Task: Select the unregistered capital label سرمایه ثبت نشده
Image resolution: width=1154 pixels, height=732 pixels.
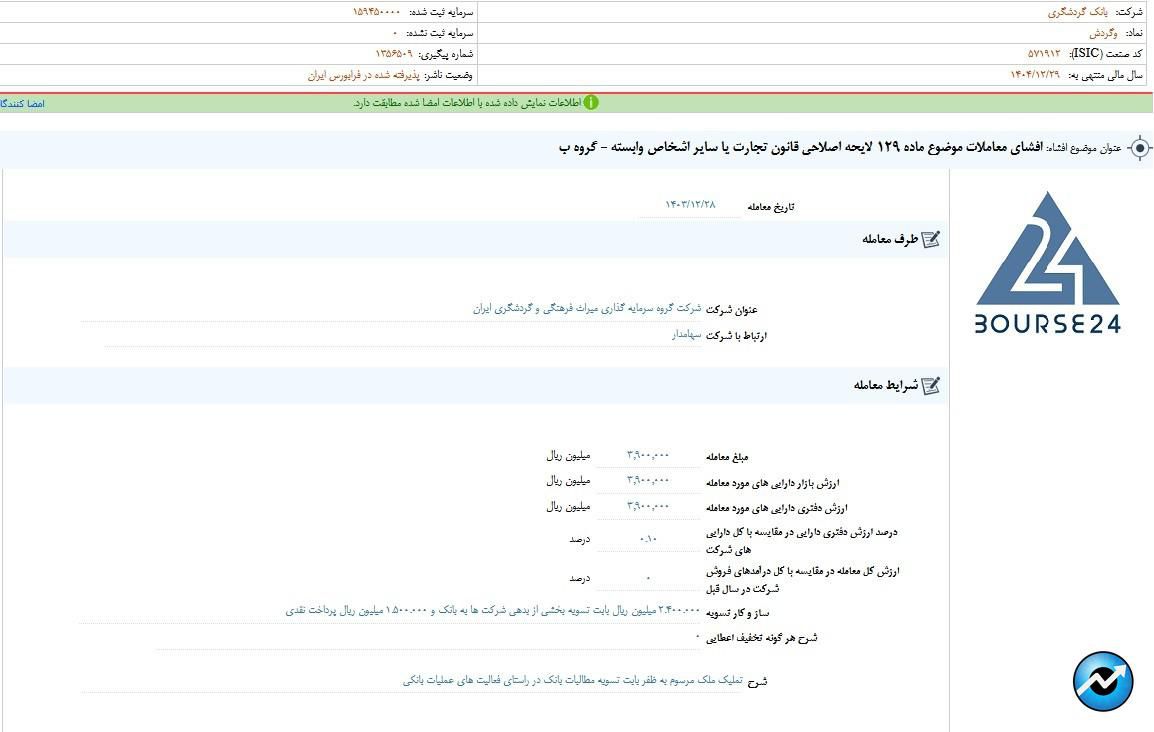Action: pos(440,33)
